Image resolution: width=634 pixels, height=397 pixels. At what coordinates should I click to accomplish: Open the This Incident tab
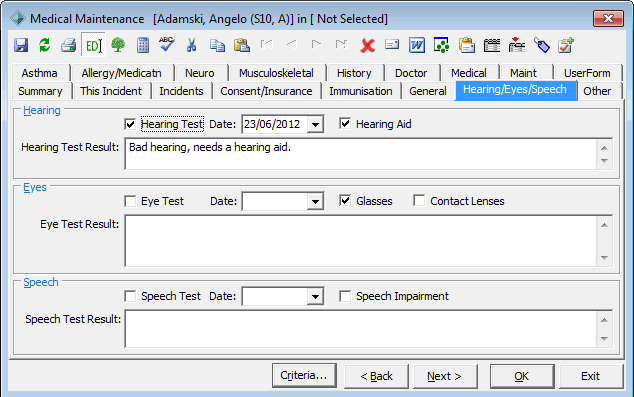click(x=111, y=91)
